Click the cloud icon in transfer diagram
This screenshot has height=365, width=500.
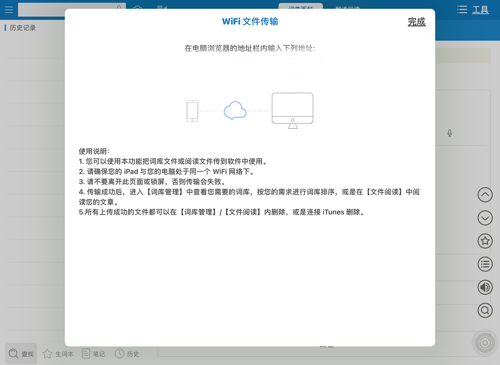tap(235, 110)
